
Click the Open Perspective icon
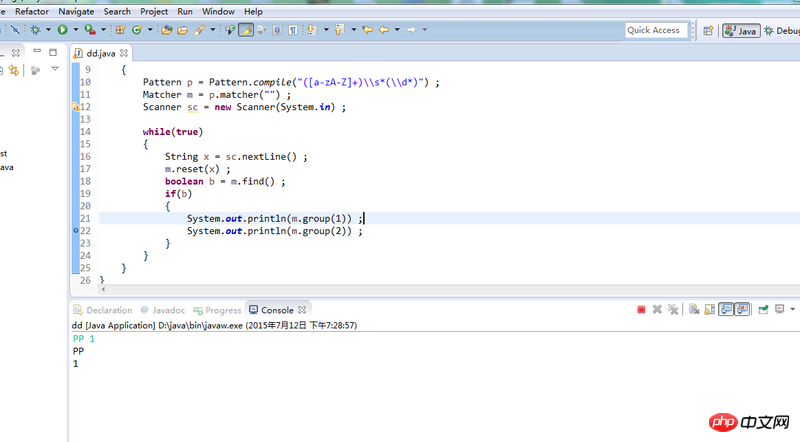tap(708, 31)
